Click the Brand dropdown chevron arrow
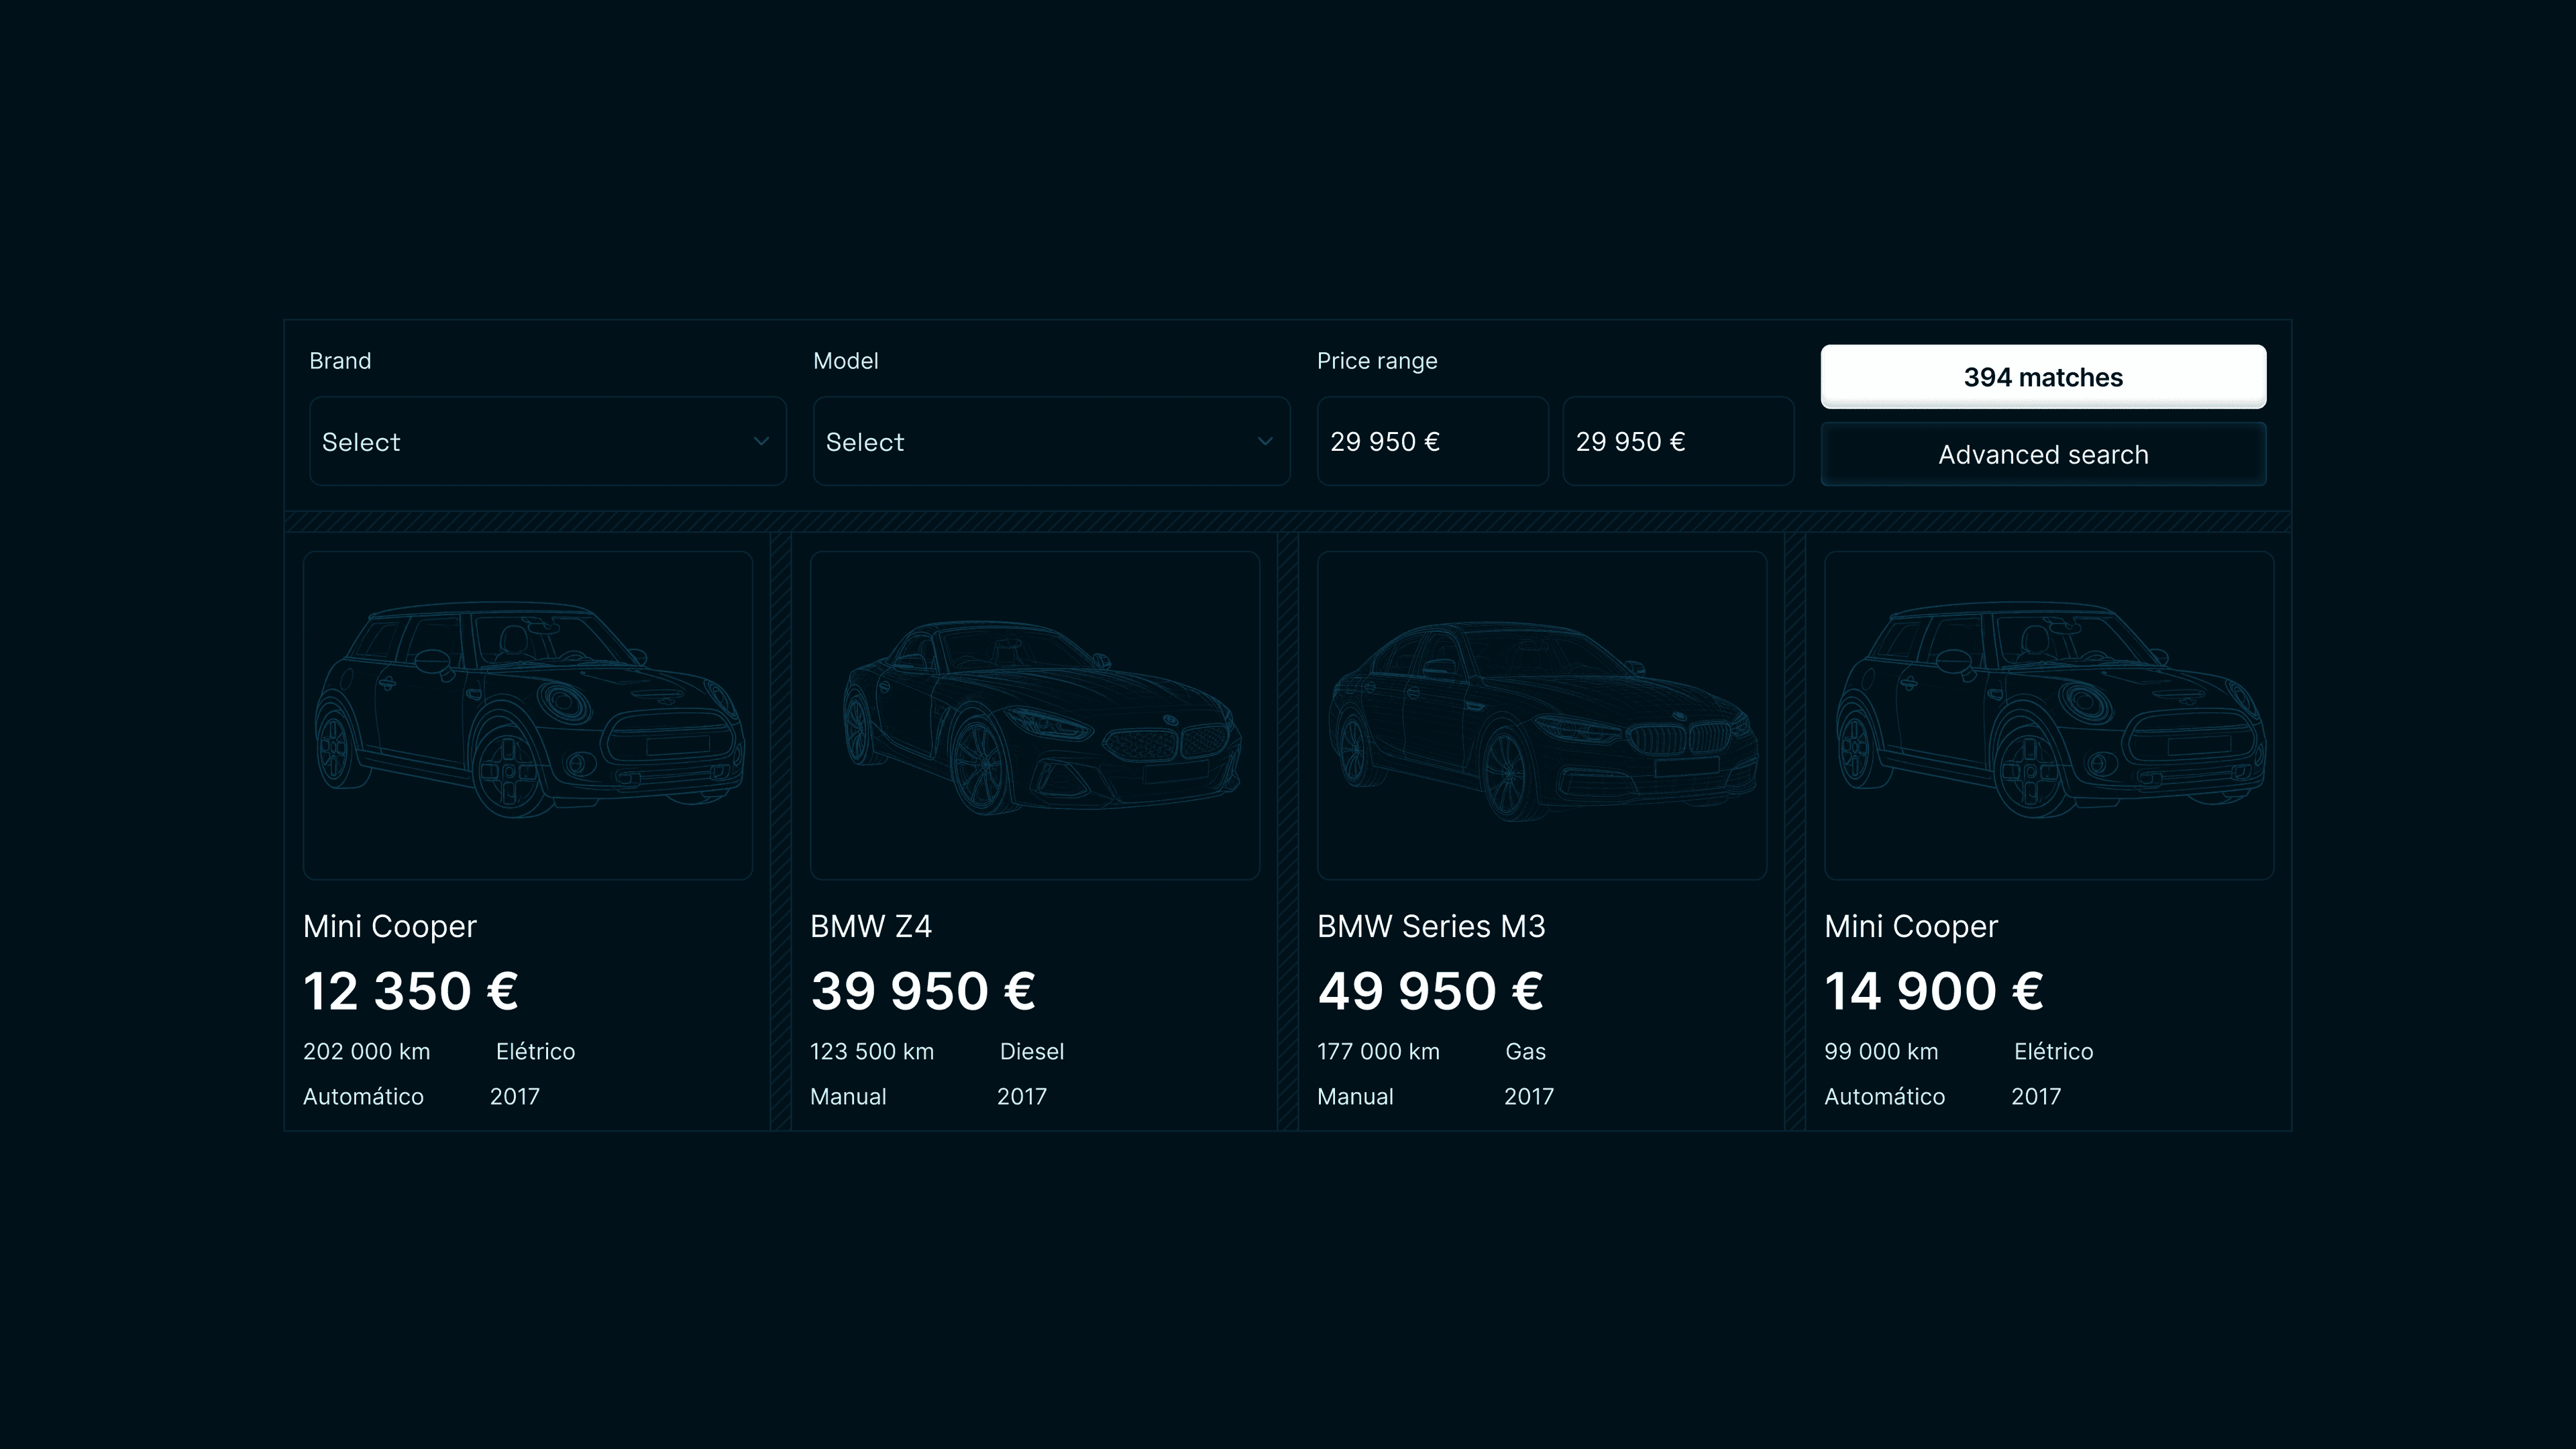 (761, 441)
